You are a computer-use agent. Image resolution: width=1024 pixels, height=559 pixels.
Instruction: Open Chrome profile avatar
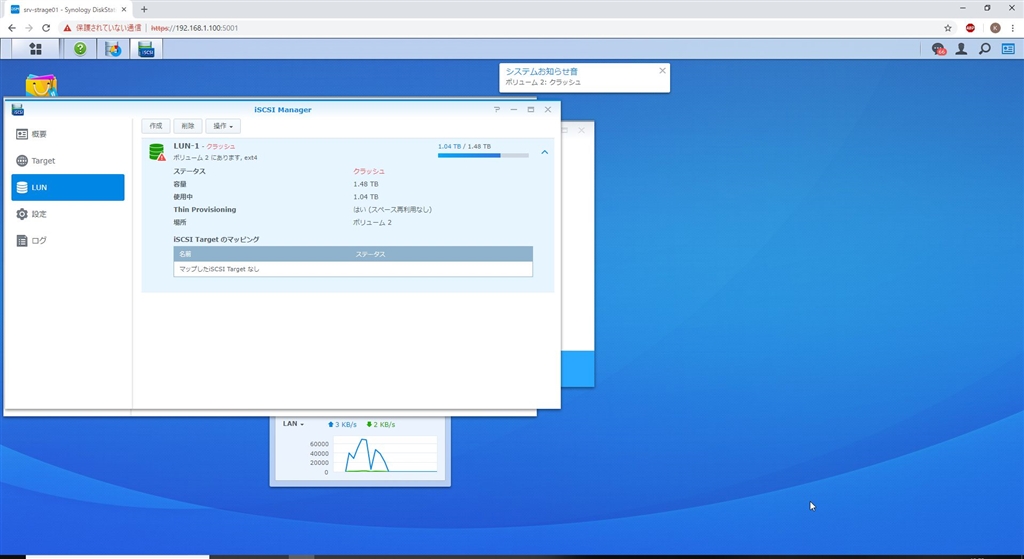pyautogui.click(x=995, y=28)
